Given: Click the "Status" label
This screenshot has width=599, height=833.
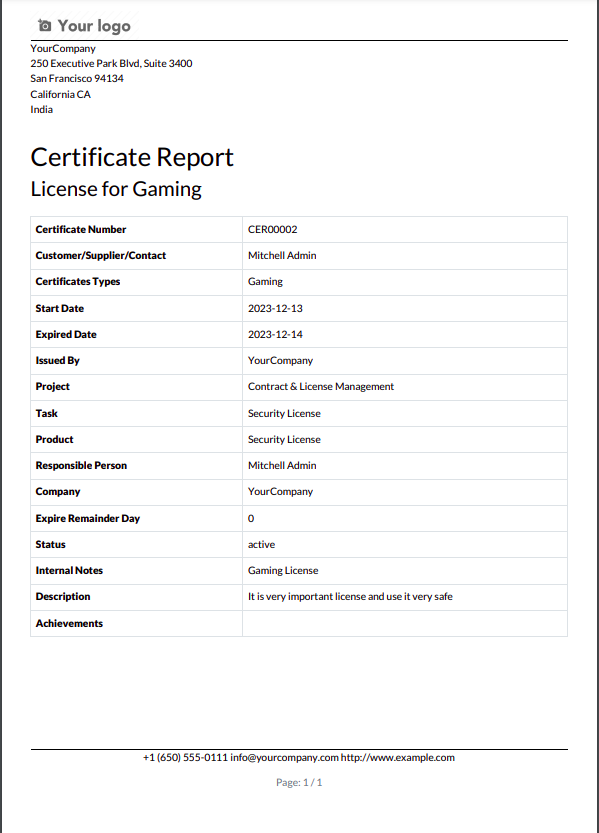Looking at the screenshot, I should pyautogui.click(x=50, y=545).
